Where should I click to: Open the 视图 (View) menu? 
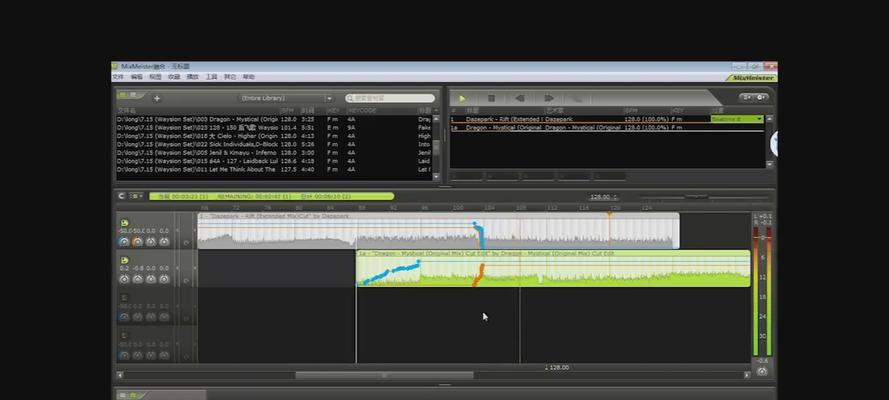click(x=155, y=77)
